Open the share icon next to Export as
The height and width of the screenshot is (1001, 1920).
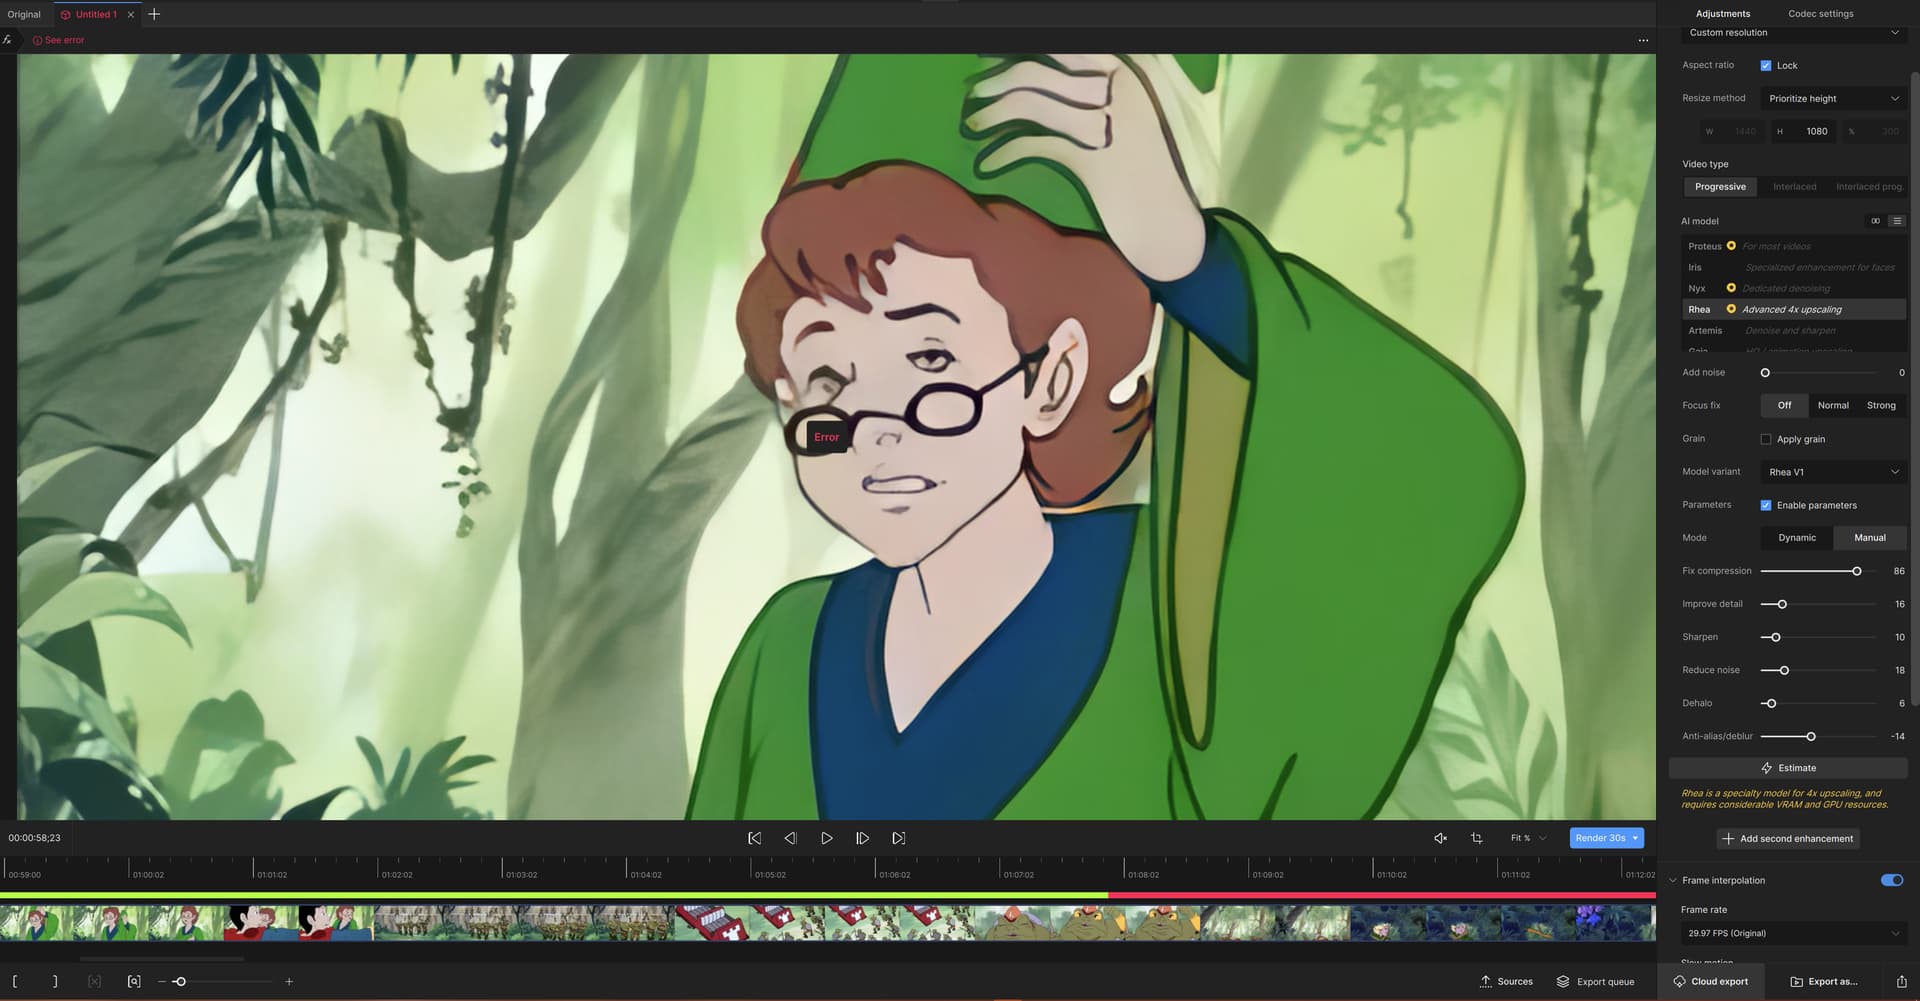[1901, 981]
